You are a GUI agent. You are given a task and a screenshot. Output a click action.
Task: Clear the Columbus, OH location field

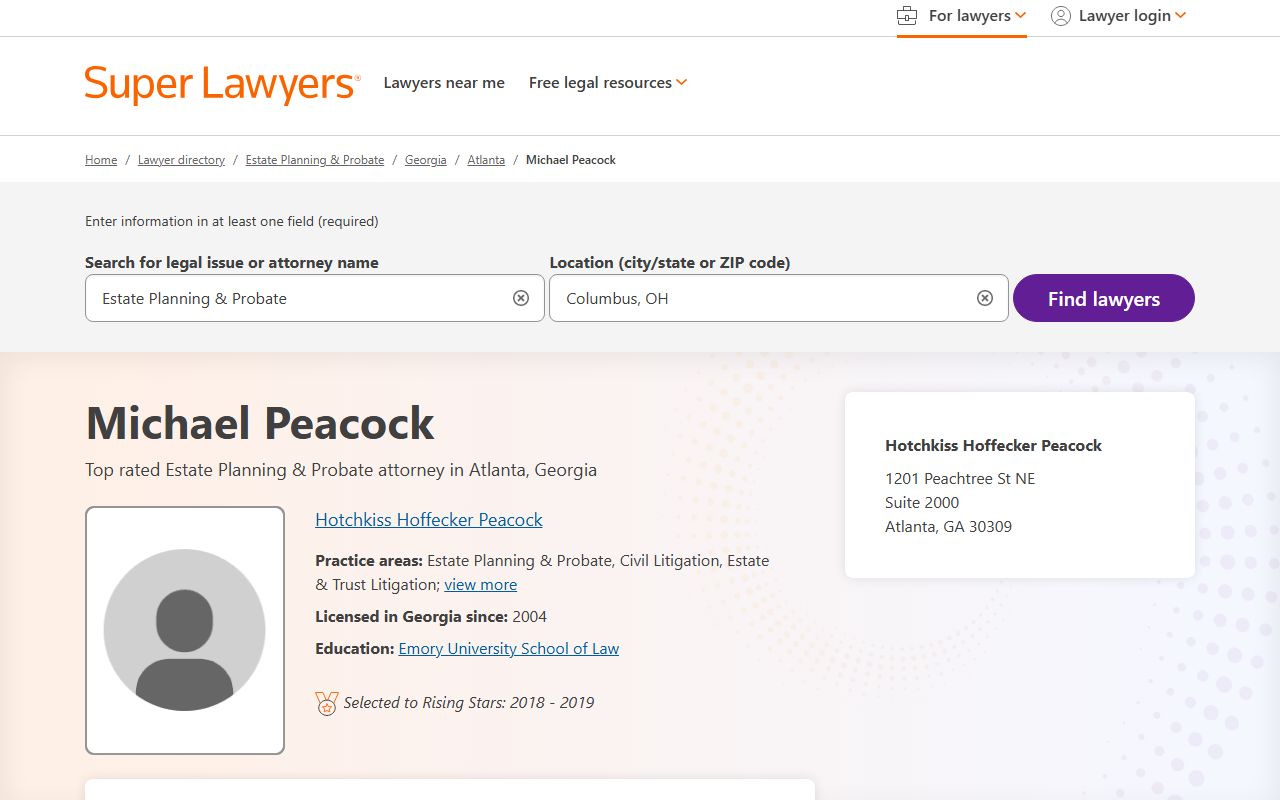985,298
